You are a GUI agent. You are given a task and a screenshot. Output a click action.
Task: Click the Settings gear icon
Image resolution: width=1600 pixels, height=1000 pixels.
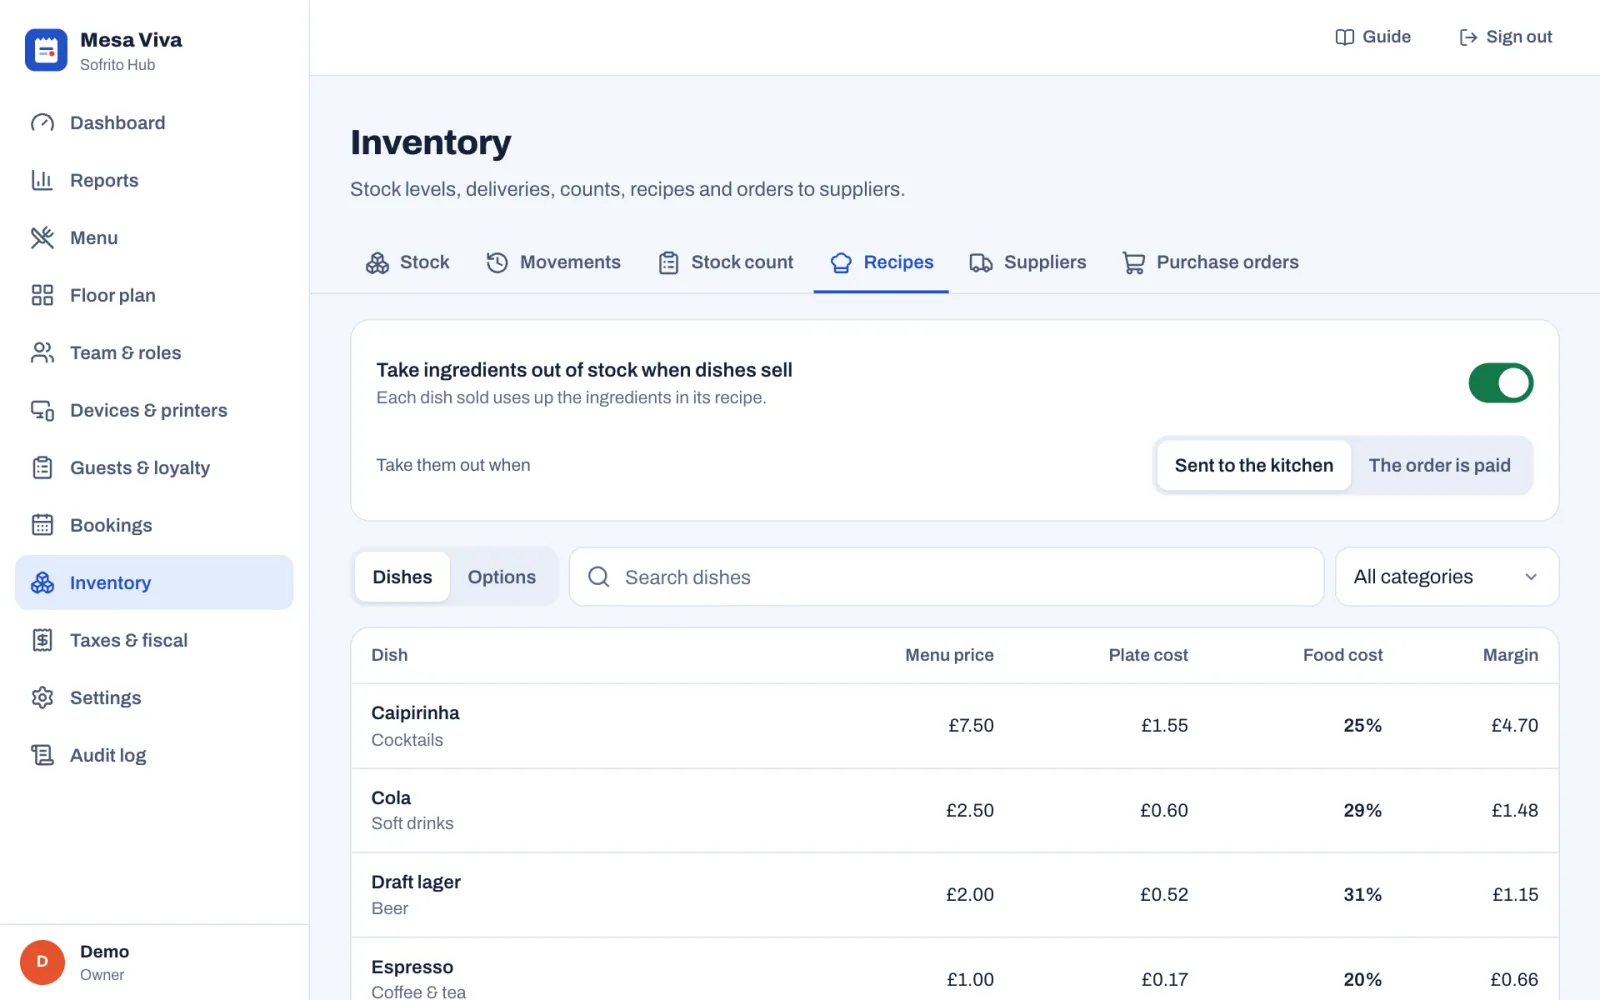tap(42, 698)
